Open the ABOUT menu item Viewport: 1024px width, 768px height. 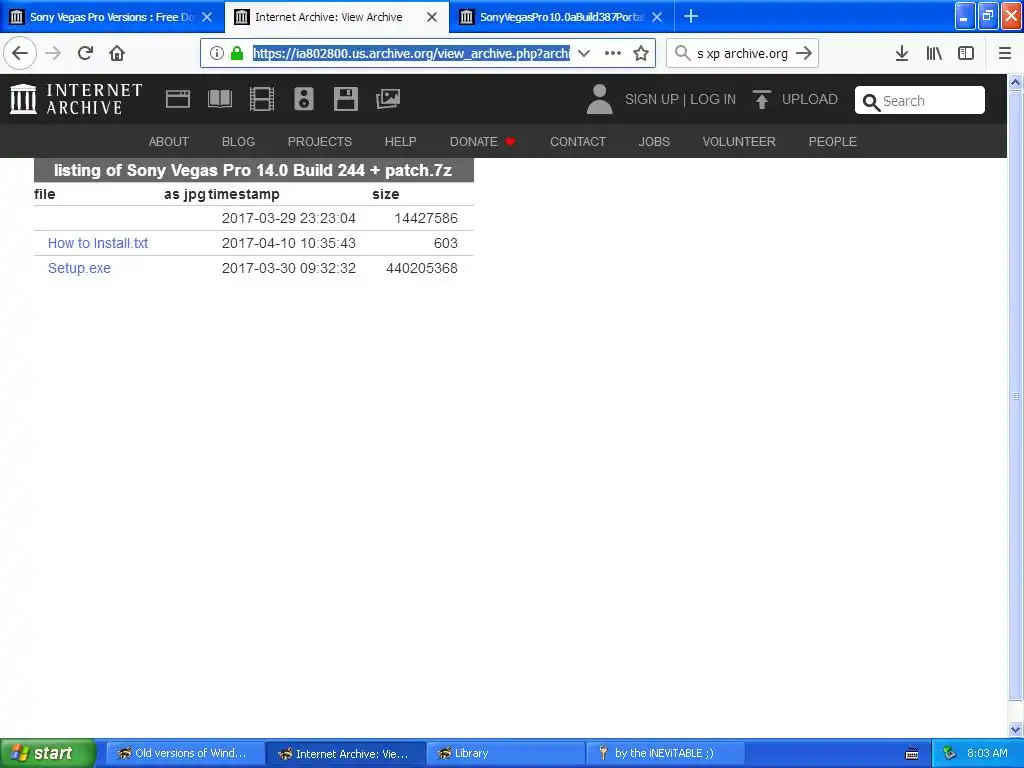click(168, 142)
